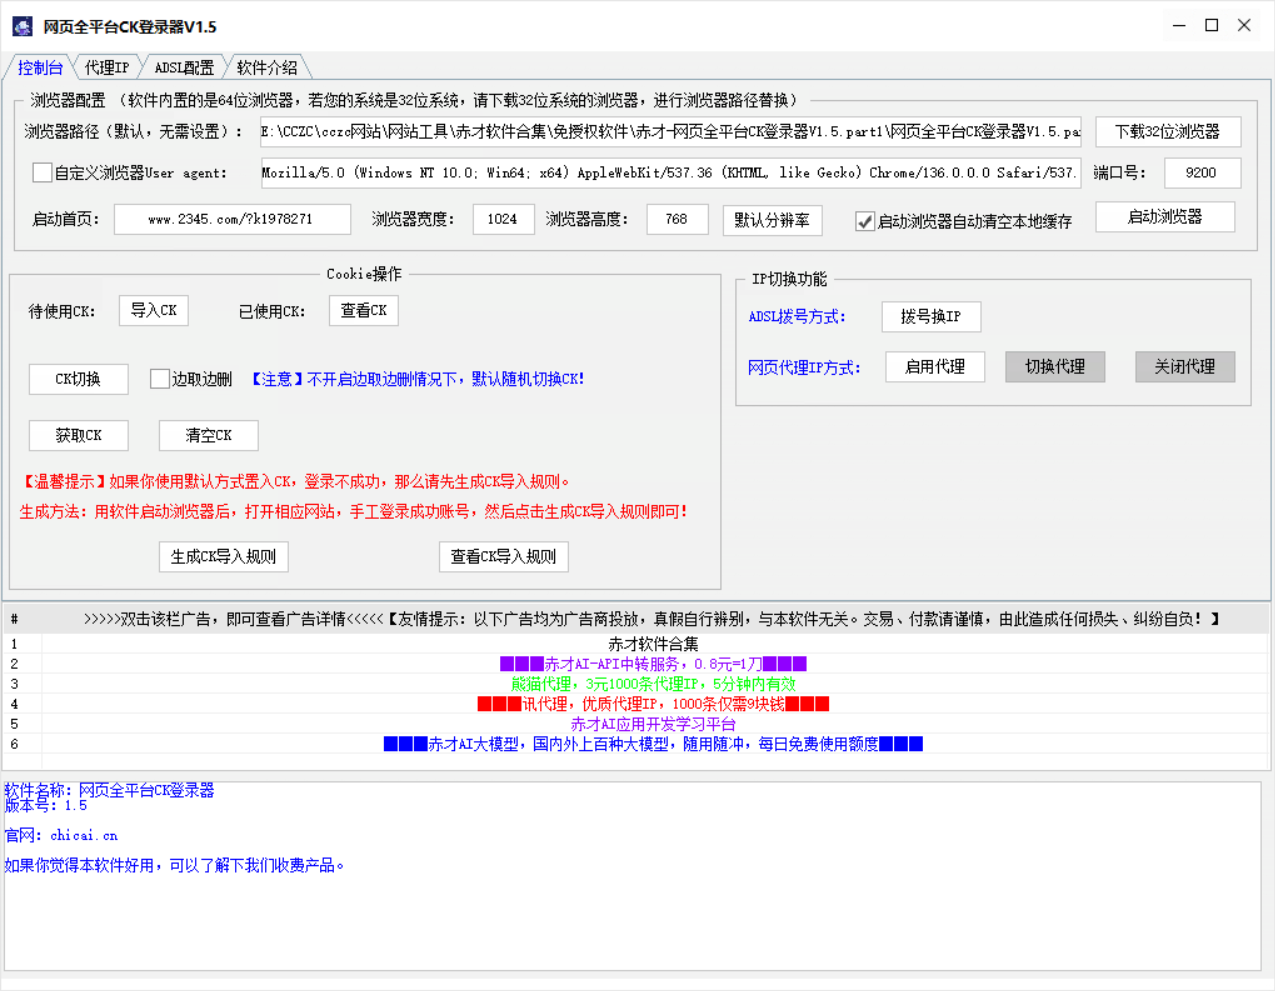Enable 自定义浏览器User agent checkbox

(42, 173)
